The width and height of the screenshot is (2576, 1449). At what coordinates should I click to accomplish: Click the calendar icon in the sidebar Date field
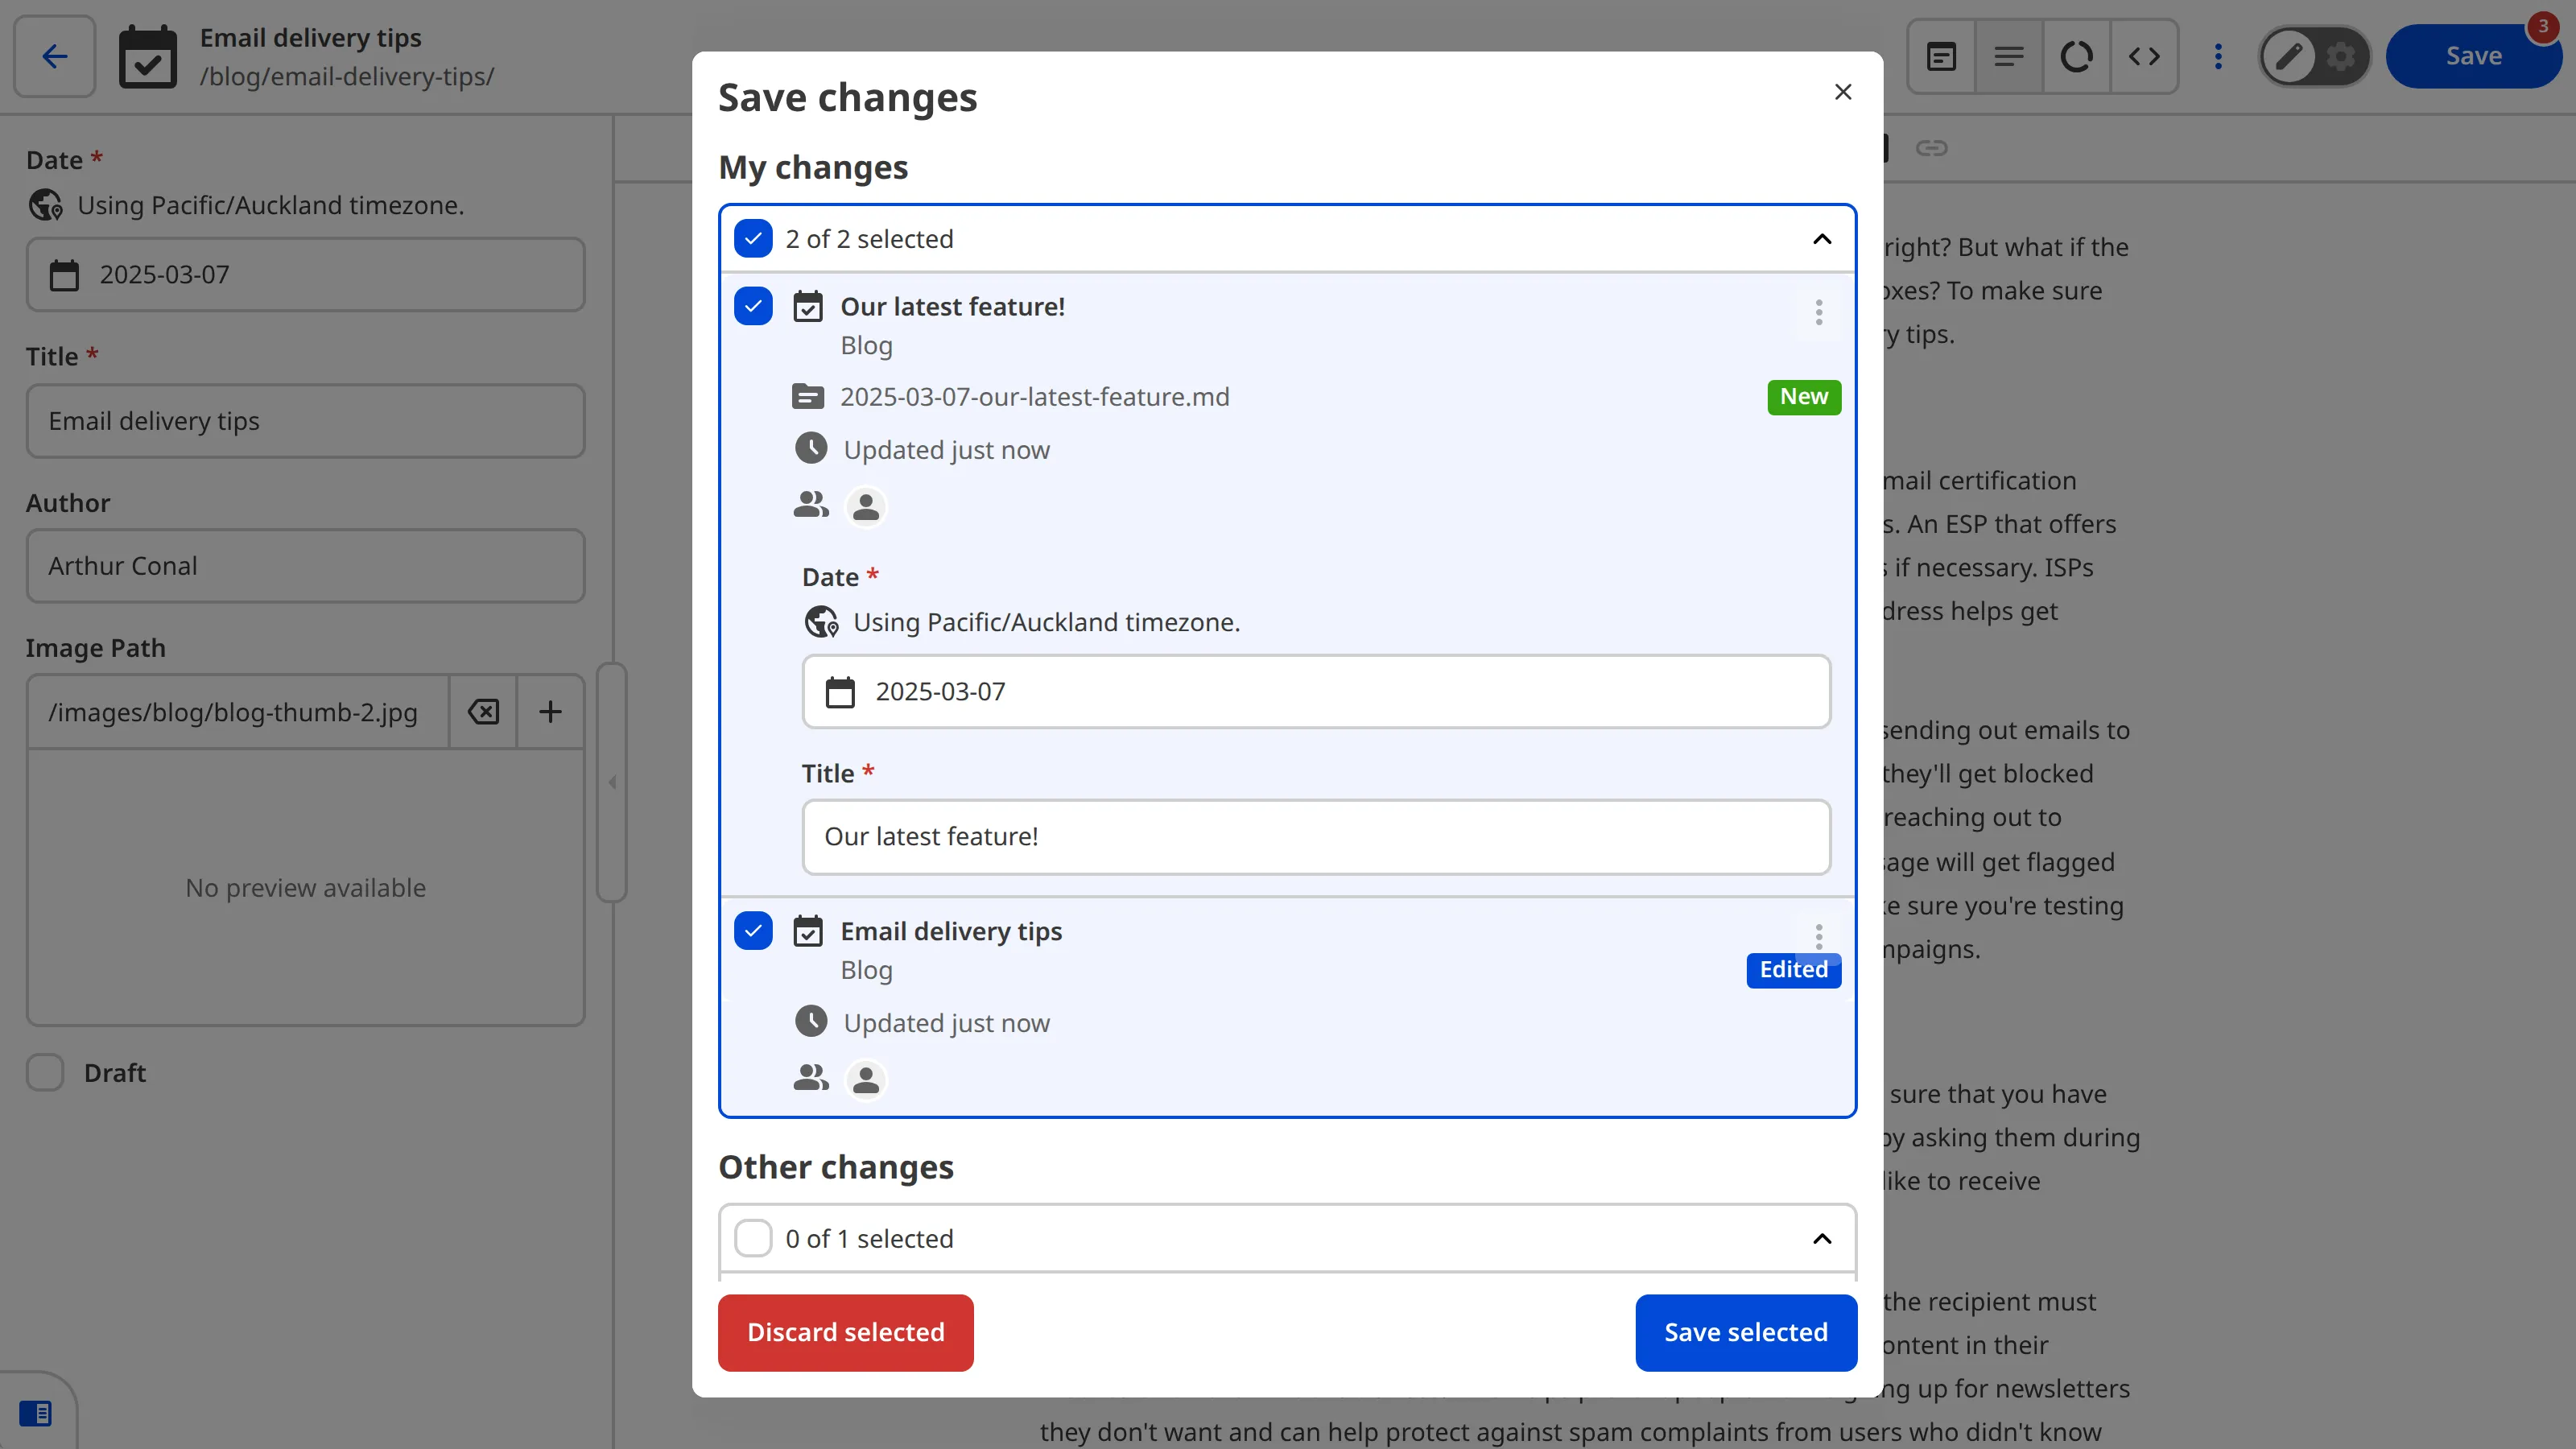pyautogui.click(x=64, y=275)
